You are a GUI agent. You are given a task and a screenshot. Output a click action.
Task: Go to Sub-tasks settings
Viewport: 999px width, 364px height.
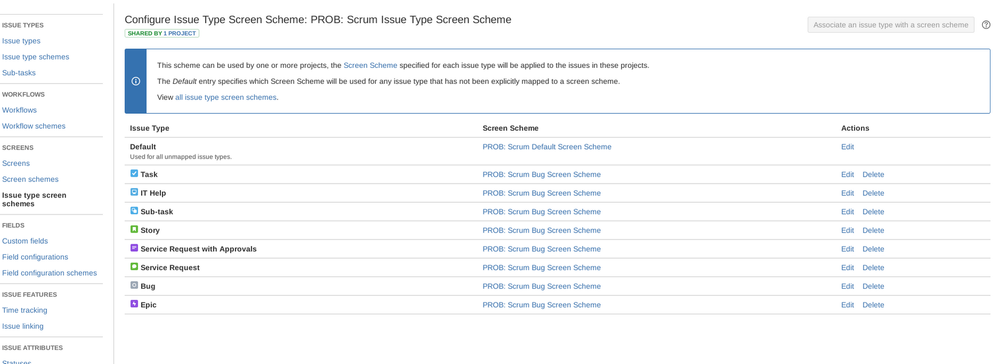pos(19,73)
